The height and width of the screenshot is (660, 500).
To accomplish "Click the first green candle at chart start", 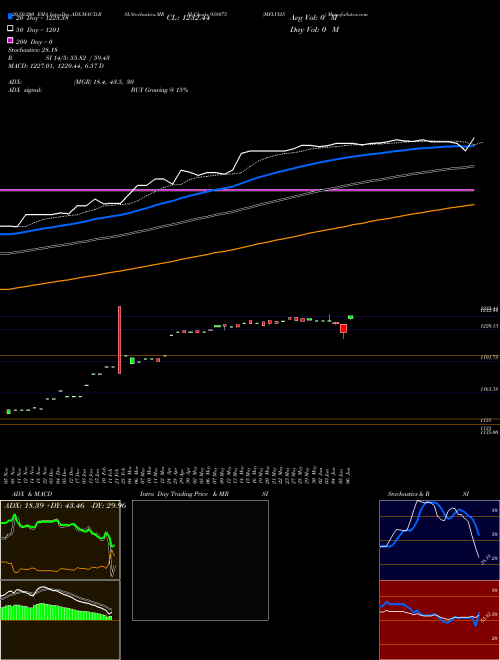I will [8, 411].
